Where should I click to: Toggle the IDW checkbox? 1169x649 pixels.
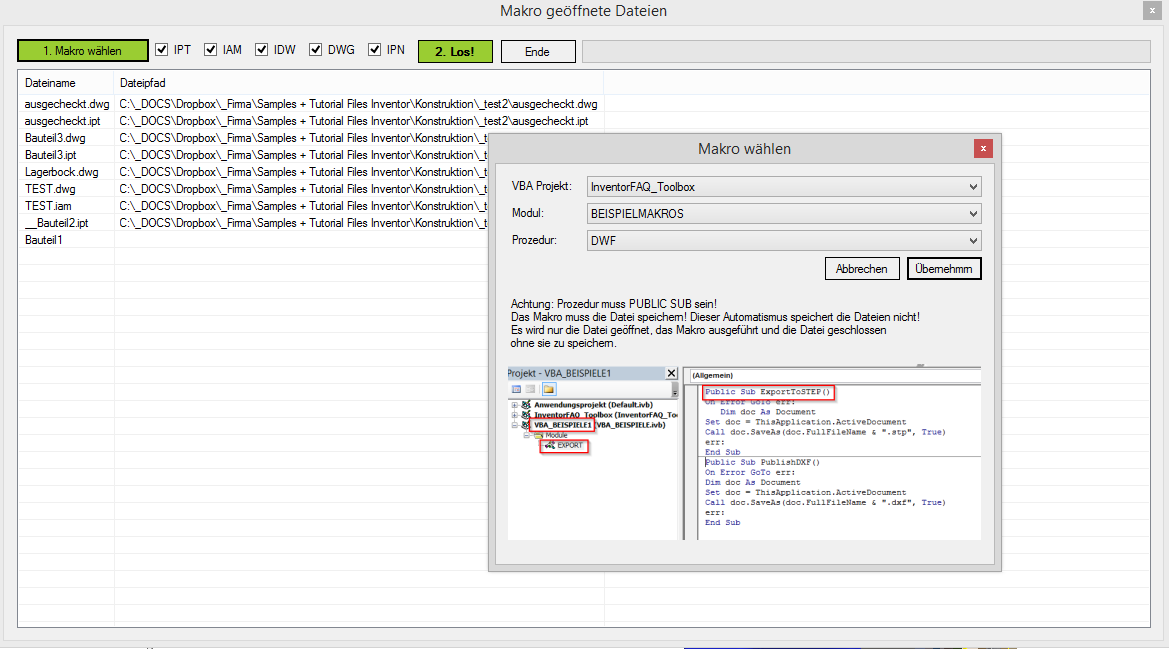click(262, 50)
